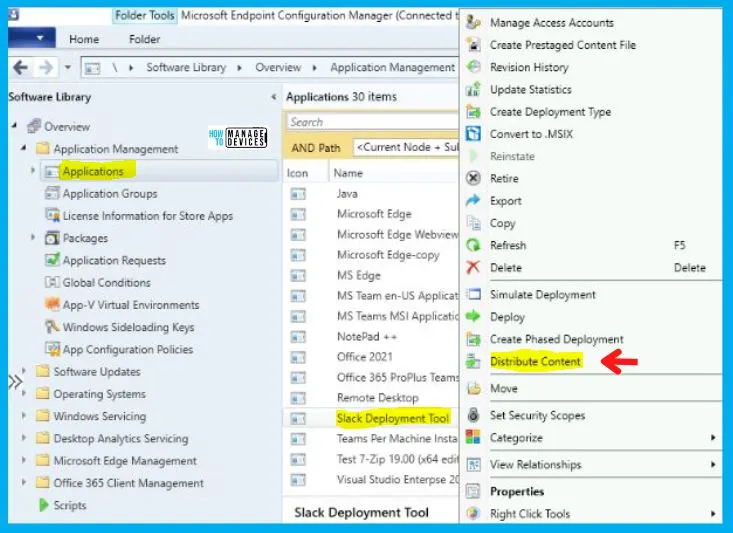Click the red Delete X icon

click(x=473, y=267)
